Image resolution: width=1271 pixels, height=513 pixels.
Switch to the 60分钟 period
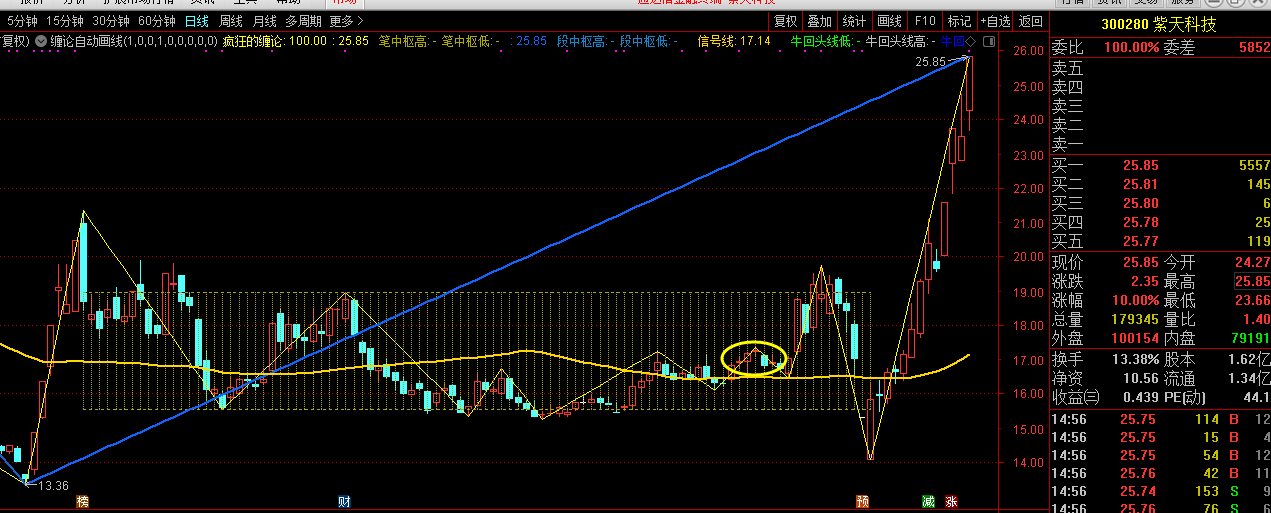point(156,21)
